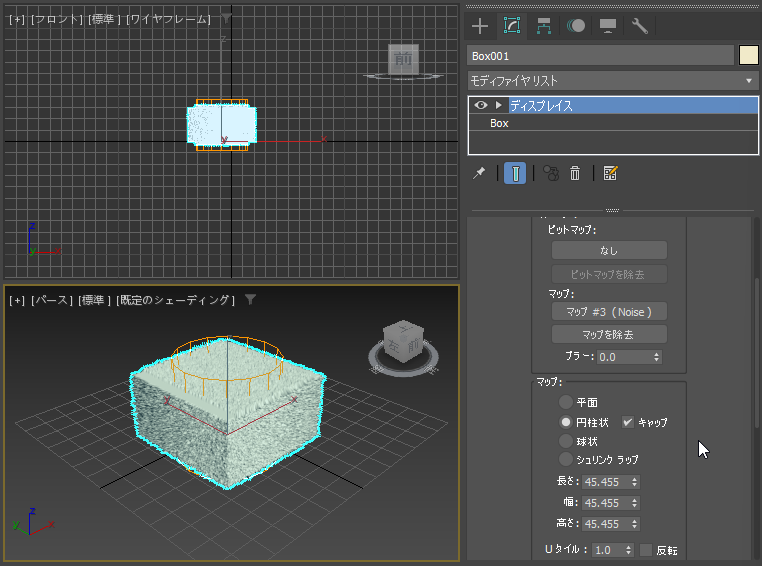Adjust the 高さ spinner arrows
Viewport: 762px width, 566px height.
click(635, 524)
